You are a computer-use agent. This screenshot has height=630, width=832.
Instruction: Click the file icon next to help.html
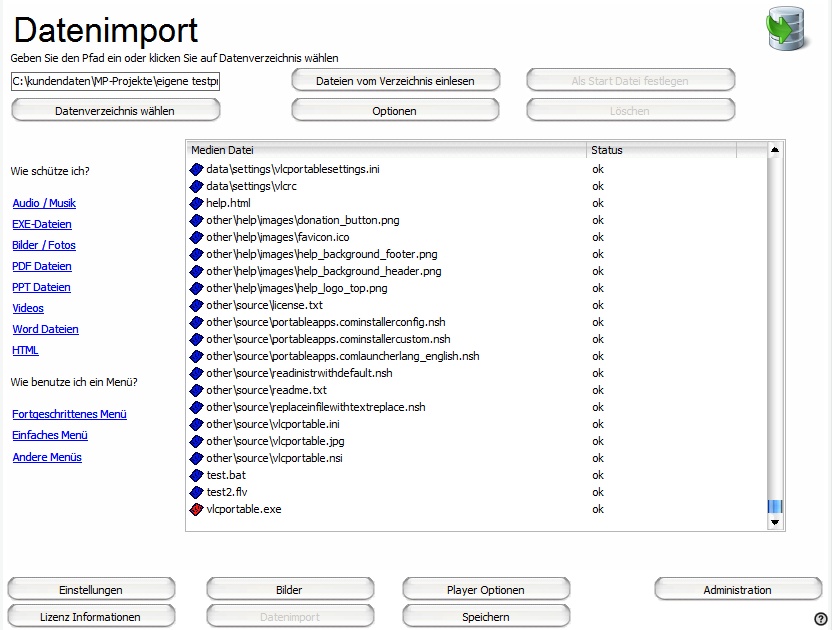click(x=196, y=203)
